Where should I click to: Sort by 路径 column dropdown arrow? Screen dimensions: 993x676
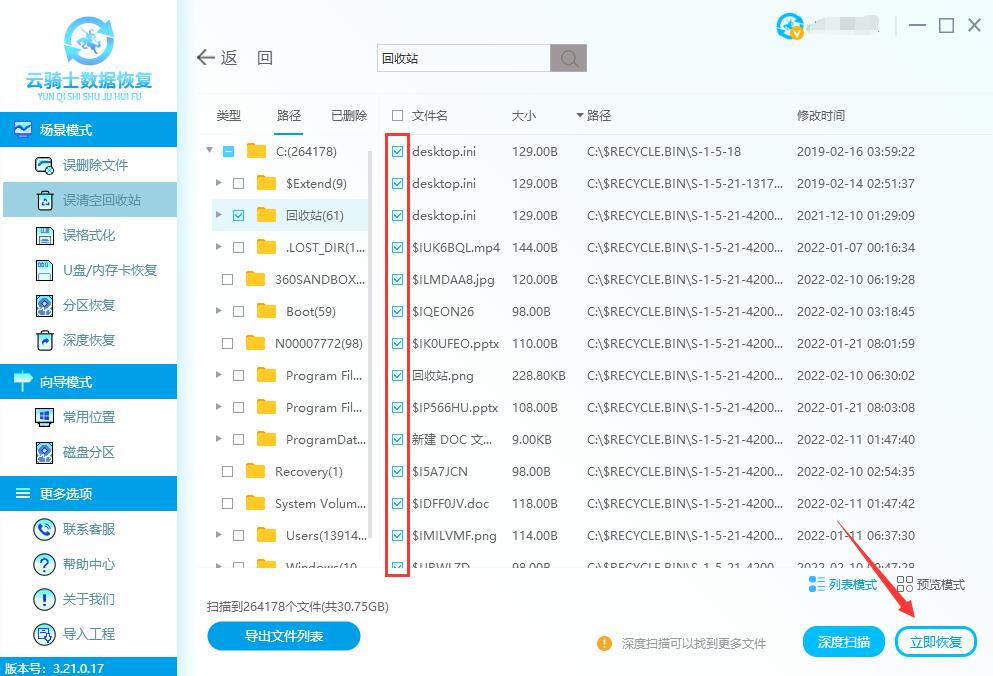[579, 115]
